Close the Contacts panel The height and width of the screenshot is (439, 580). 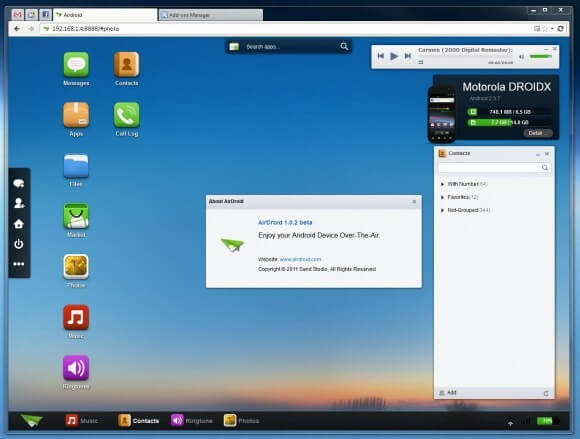pyautogui.click(x=547, y=153)
